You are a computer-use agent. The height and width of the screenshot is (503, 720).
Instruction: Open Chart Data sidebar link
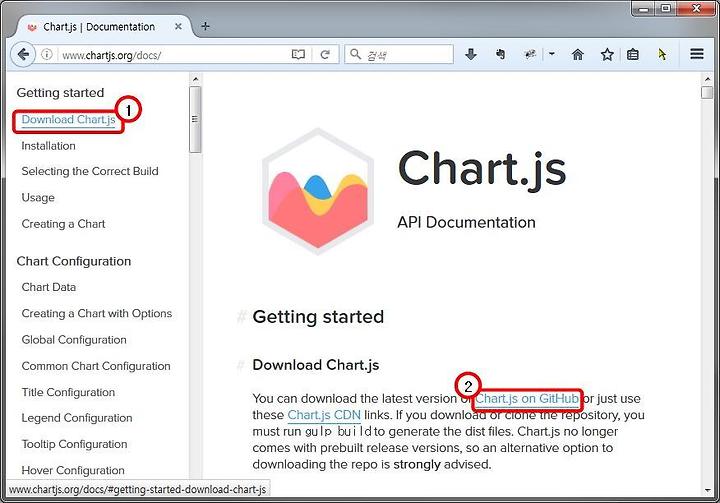point(49,287)
